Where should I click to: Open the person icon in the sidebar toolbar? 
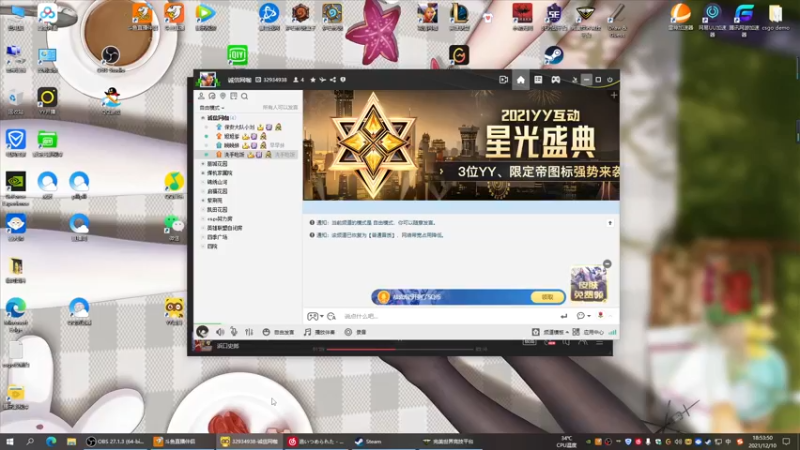[201, 96]
